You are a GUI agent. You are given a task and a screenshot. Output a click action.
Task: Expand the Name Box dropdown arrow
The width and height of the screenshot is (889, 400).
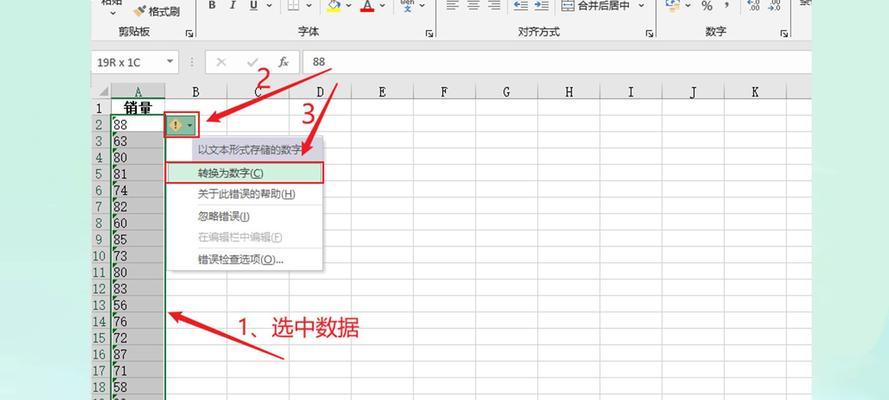(x=170, y=62)
